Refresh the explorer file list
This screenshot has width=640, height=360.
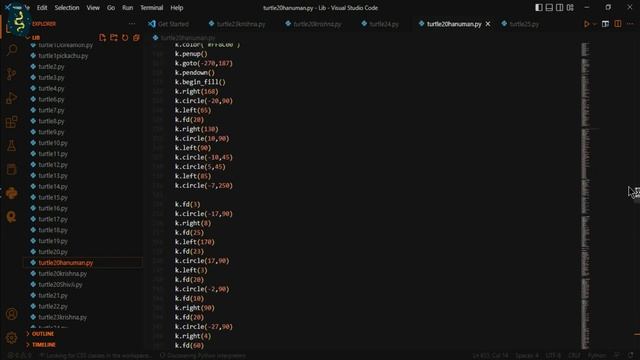tap(125, 38)
